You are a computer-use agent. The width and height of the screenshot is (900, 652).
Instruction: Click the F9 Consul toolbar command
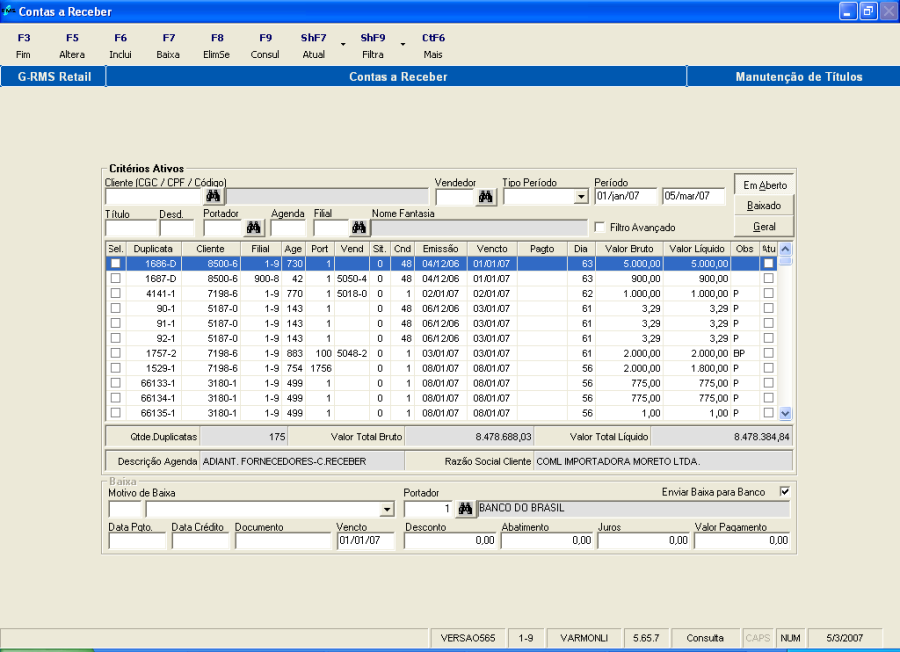tap(265, 46)
